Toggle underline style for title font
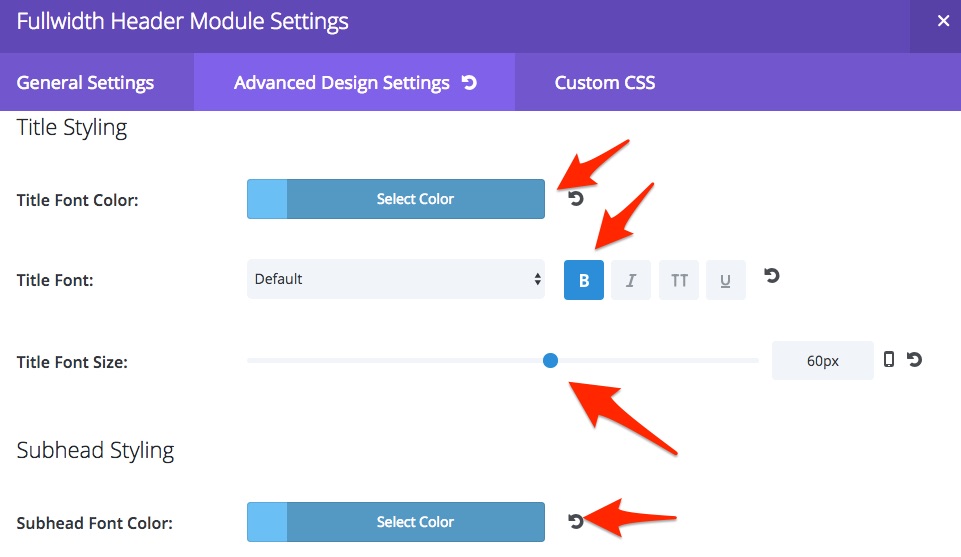 [x=726, y=280]
